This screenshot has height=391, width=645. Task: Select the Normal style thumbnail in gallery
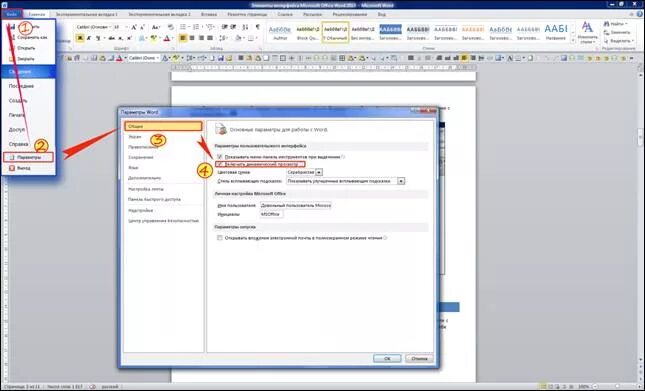coord(335,32)
